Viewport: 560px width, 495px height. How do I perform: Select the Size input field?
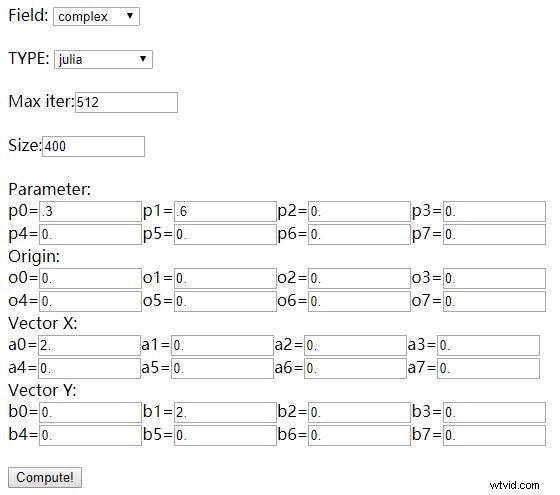93,146
